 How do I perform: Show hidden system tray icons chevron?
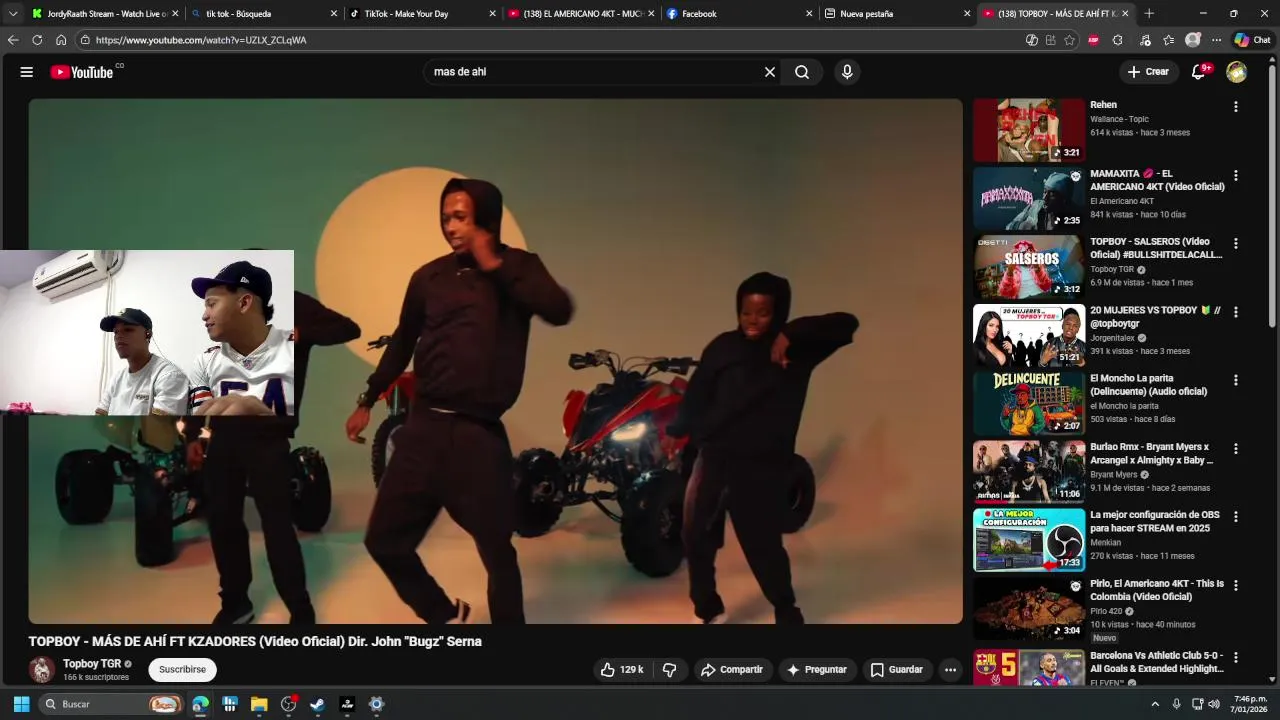[1155, 704]
